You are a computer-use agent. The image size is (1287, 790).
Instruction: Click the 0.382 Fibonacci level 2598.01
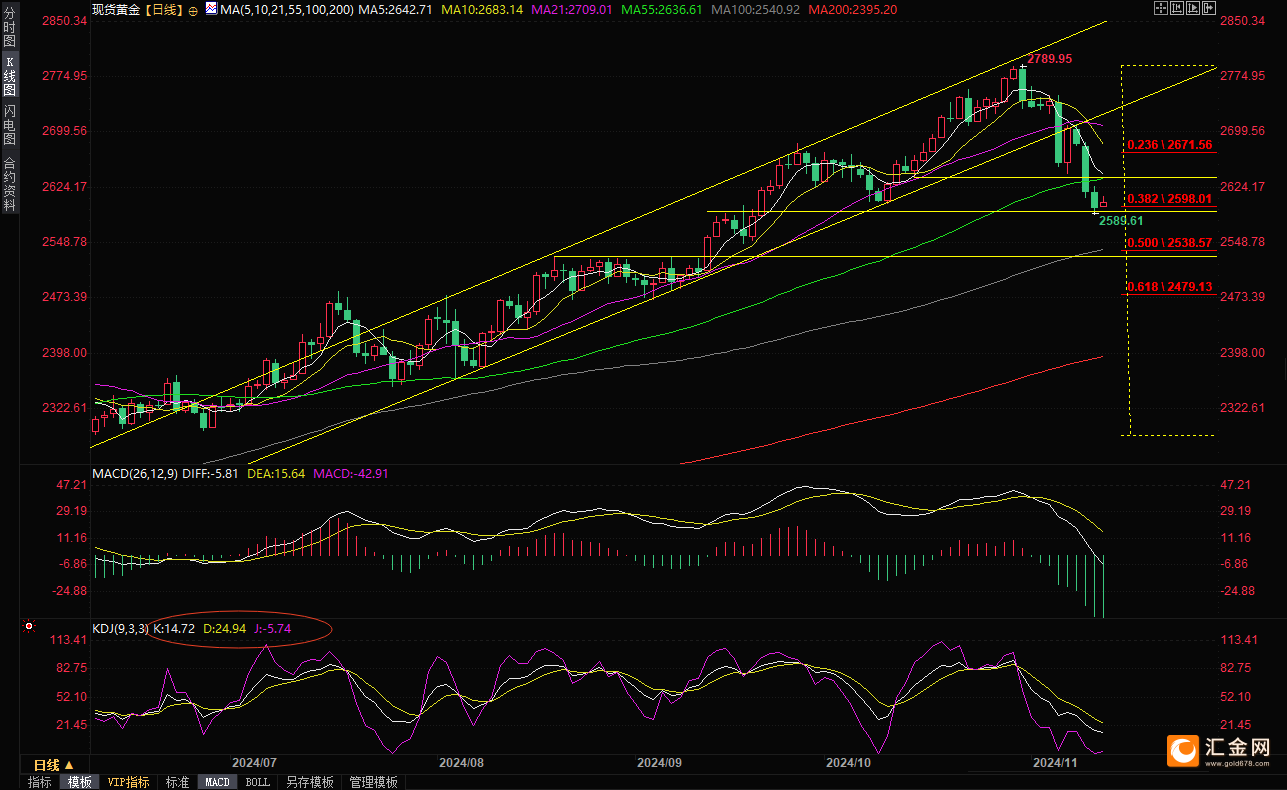click(x=1169, y=198)
